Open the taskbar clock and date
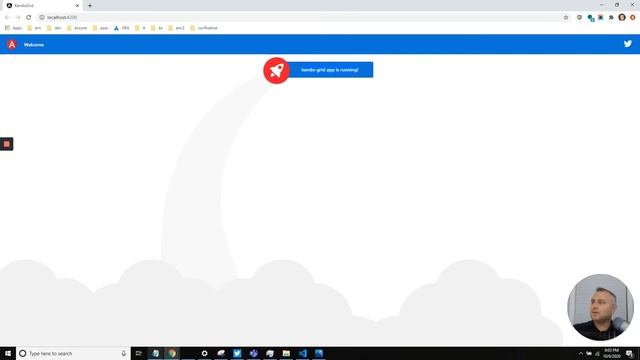This screenshot has height=360, width=640. (x=611, y=353)
